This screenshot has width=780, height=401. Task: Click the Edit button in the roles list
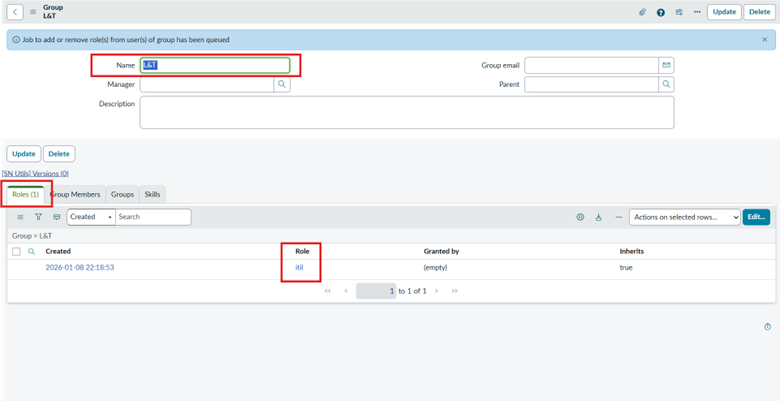(x=757, y=217)
